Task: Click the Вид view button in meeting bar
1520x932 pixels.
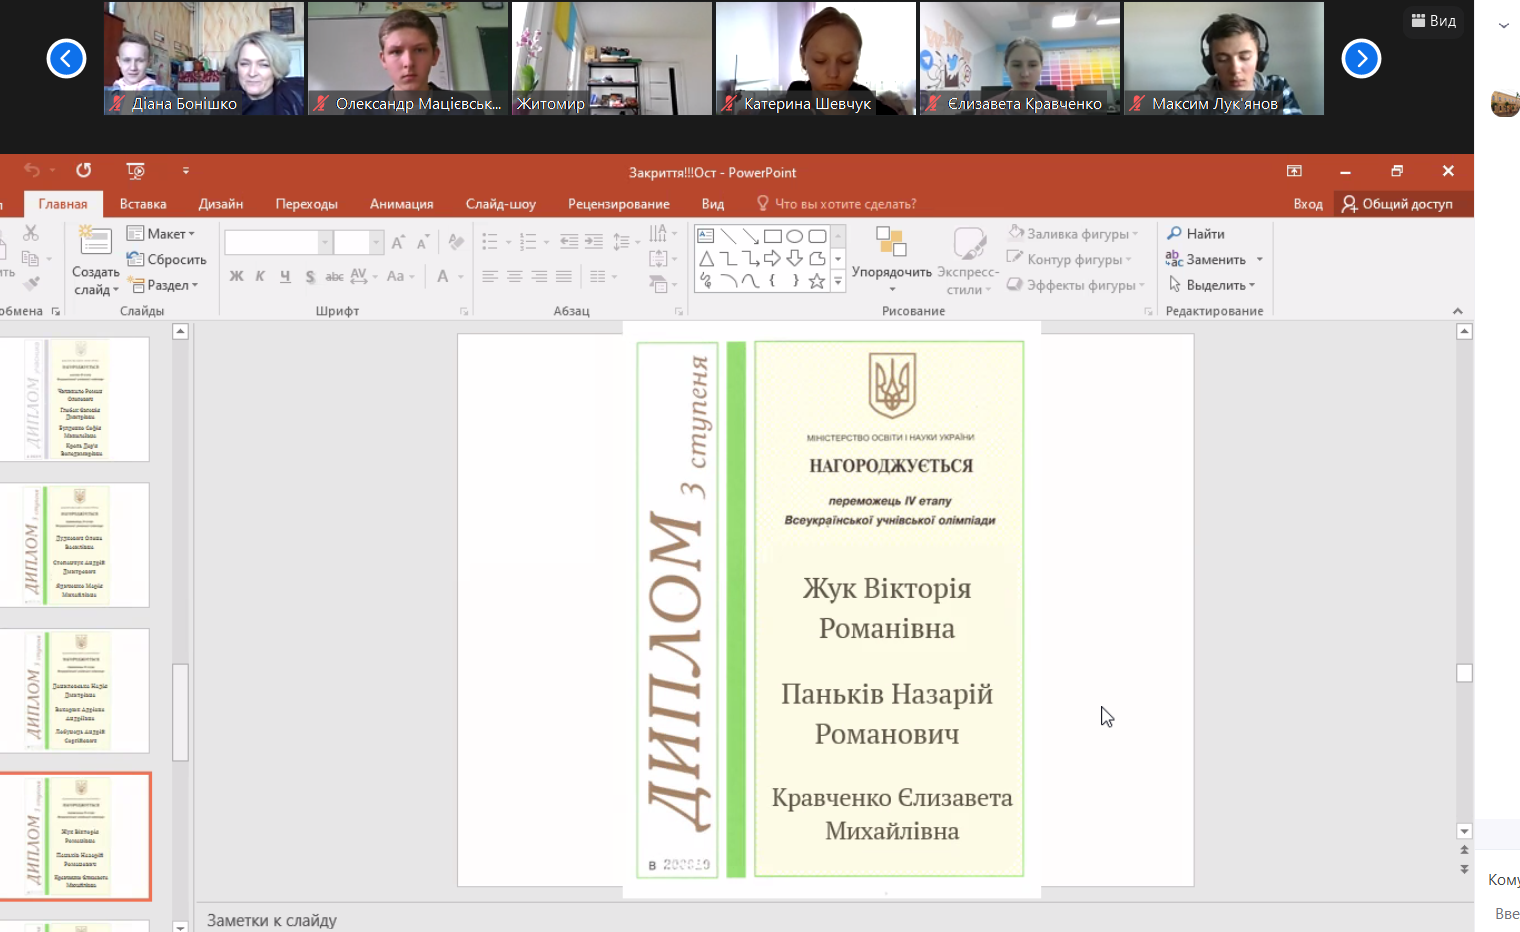Action: click(x=1433, y=21)
